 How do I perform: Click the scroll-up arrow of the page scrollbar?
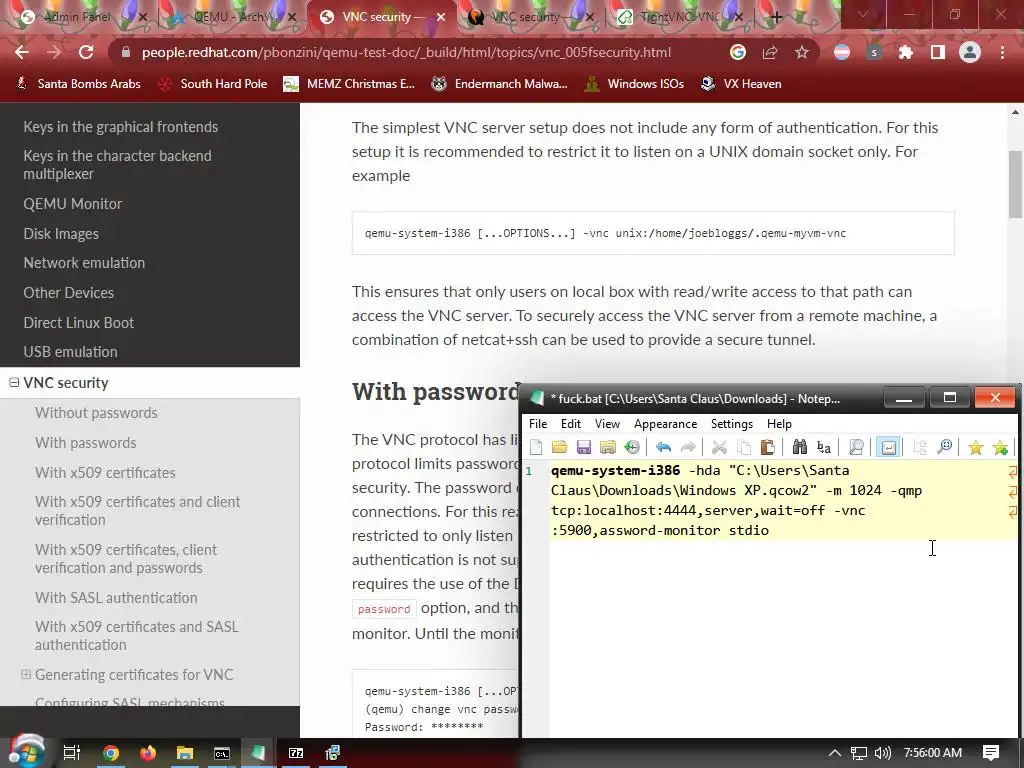[x=1015, y=112]
